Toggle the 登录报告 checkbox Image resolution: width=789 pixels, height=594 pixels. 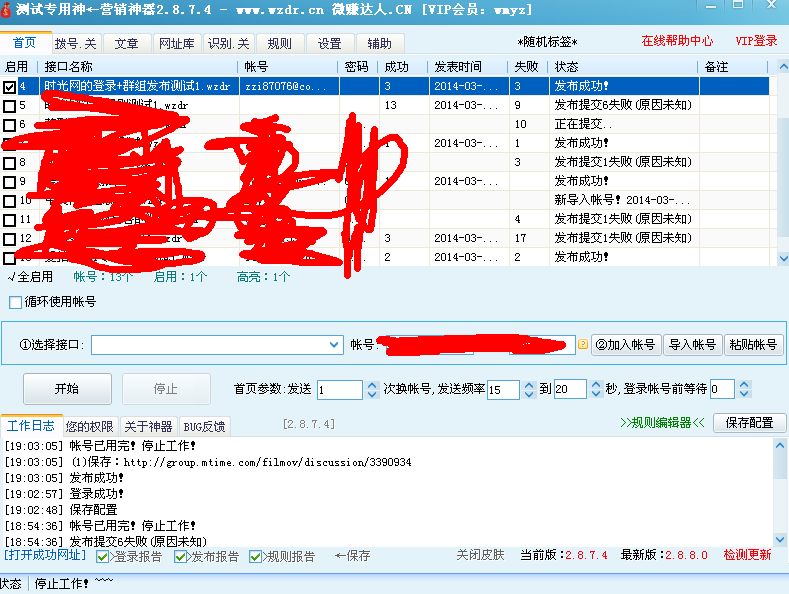[103, 557]
